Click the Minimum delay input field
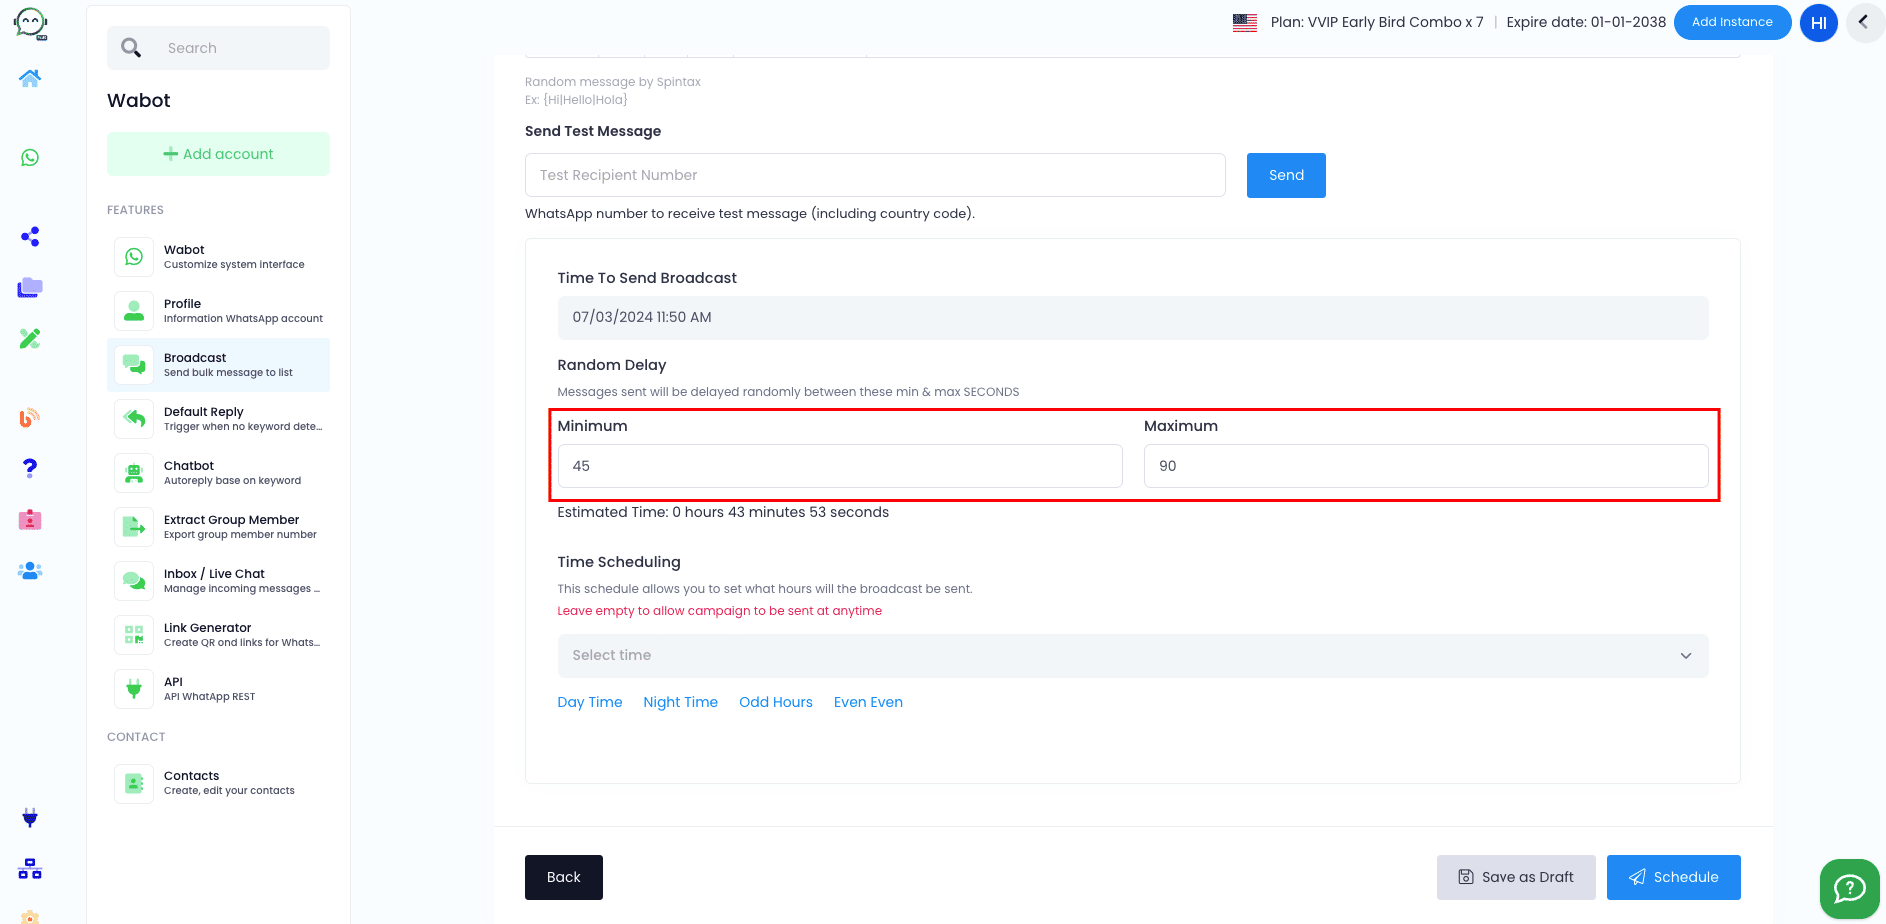Viewport: 1886px width, 924px height. (x=839, y=466)
